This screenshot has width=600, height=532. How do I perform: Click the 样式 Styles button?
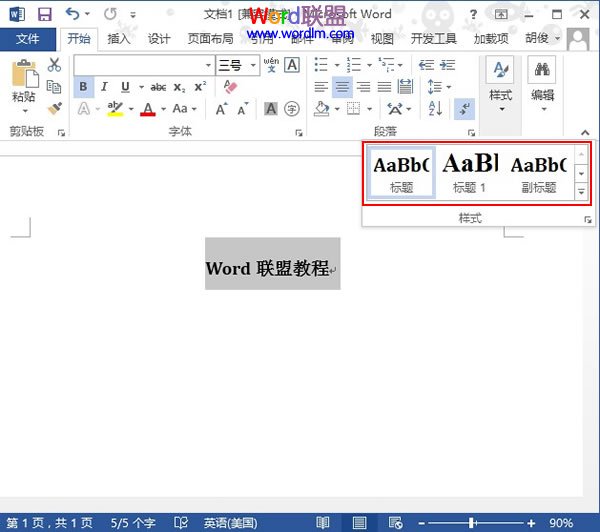pos(501,85)
